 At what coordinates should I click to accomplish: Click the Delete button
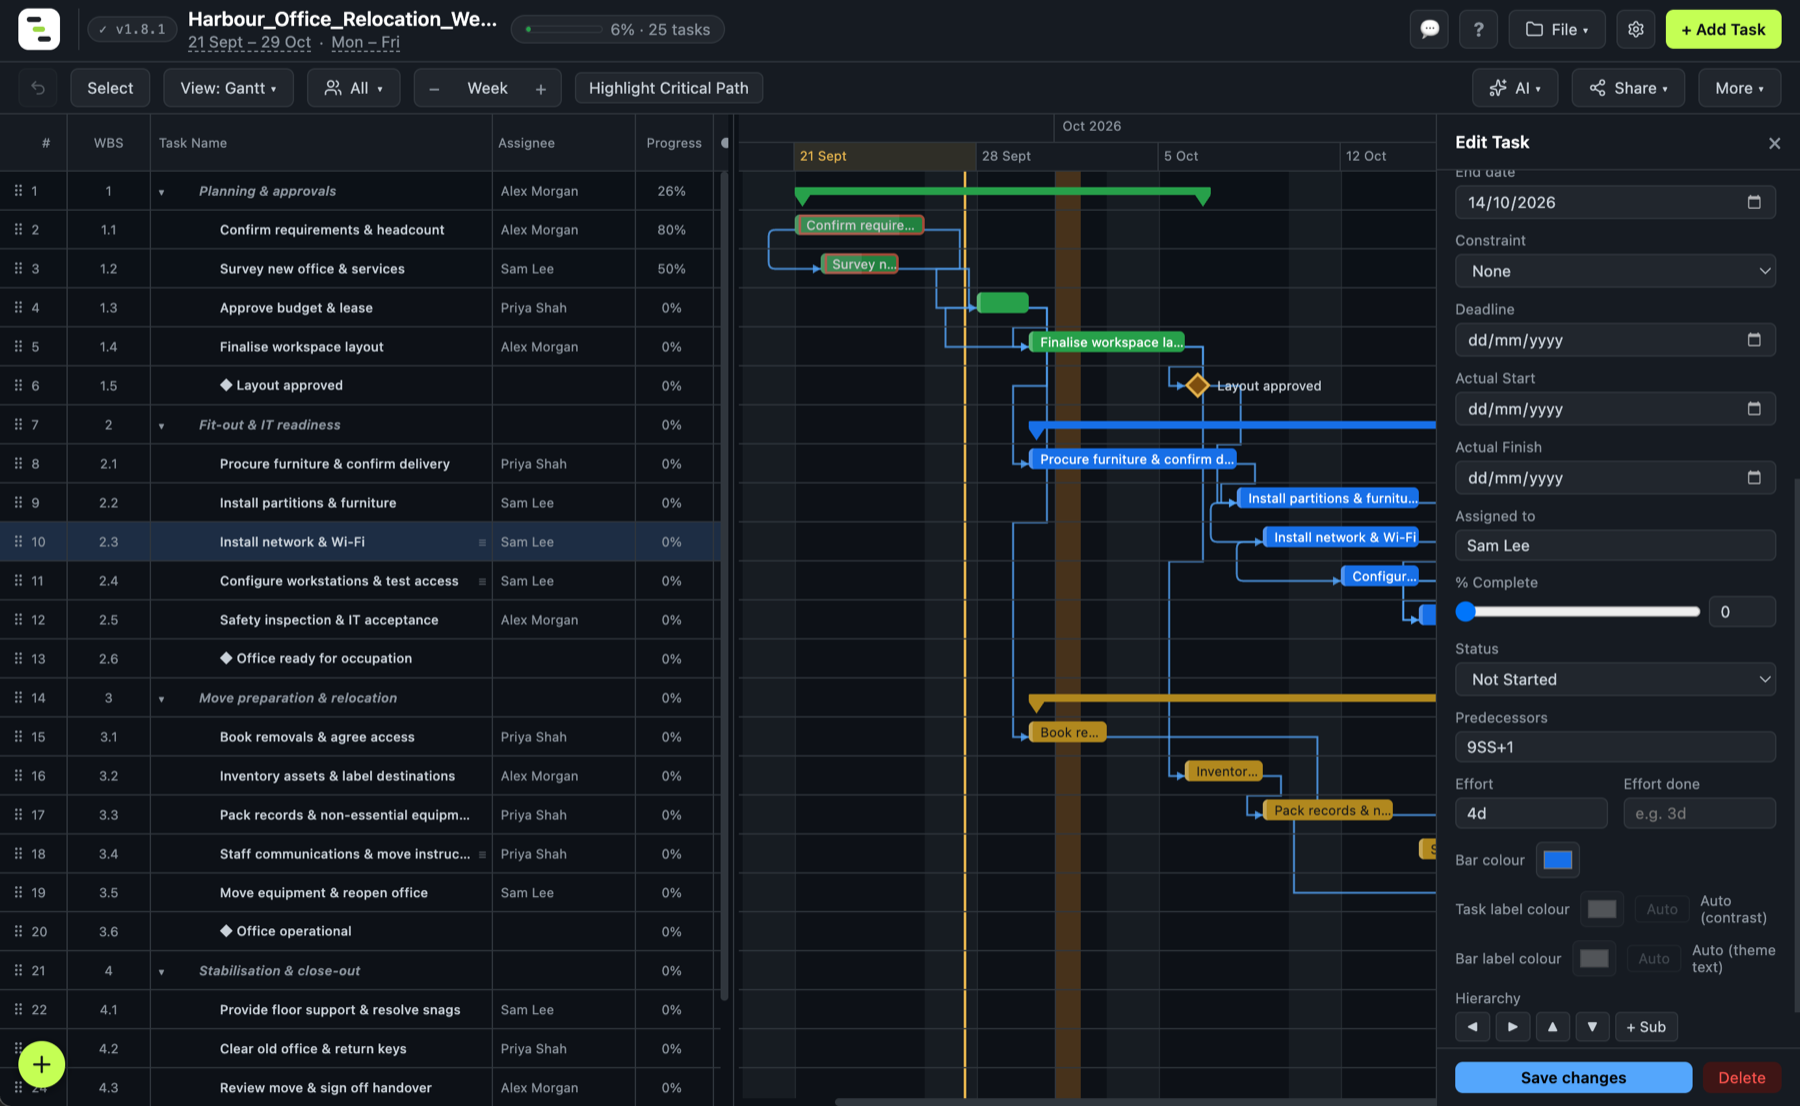click(x=1741, y=1077)
